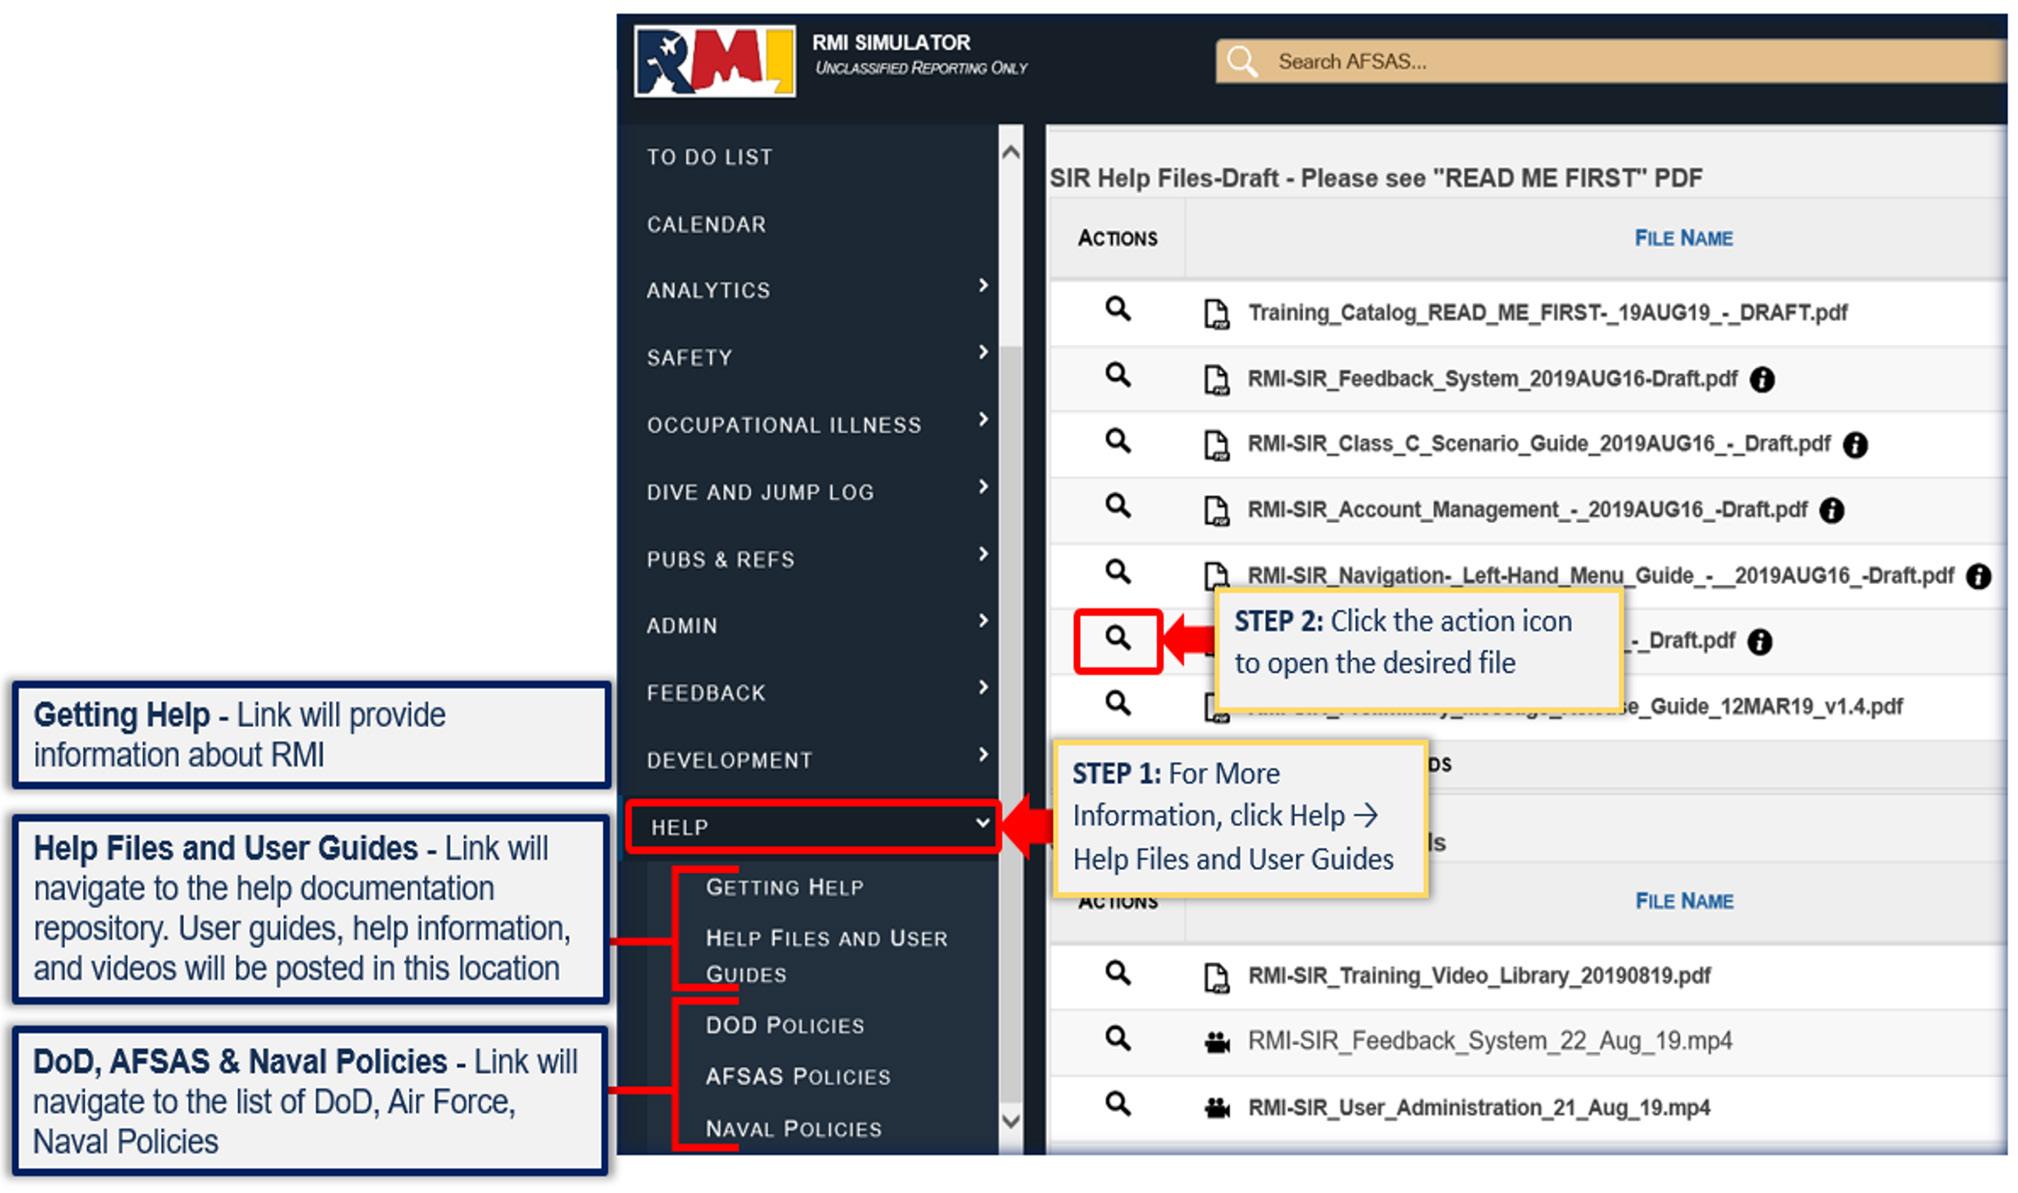Open Naval Policies submenu item
This screenshot has width=2018, height=1193.
tap(794, 1128)
